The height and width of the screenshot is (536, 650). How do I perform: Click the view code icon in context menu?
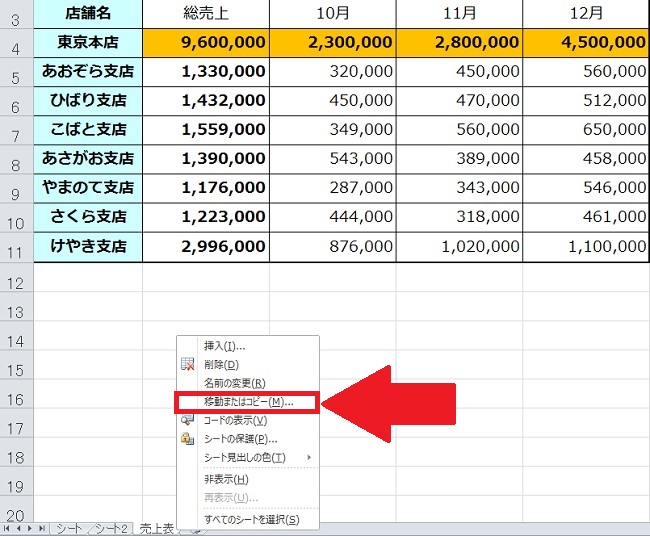[x=187, y=420]
